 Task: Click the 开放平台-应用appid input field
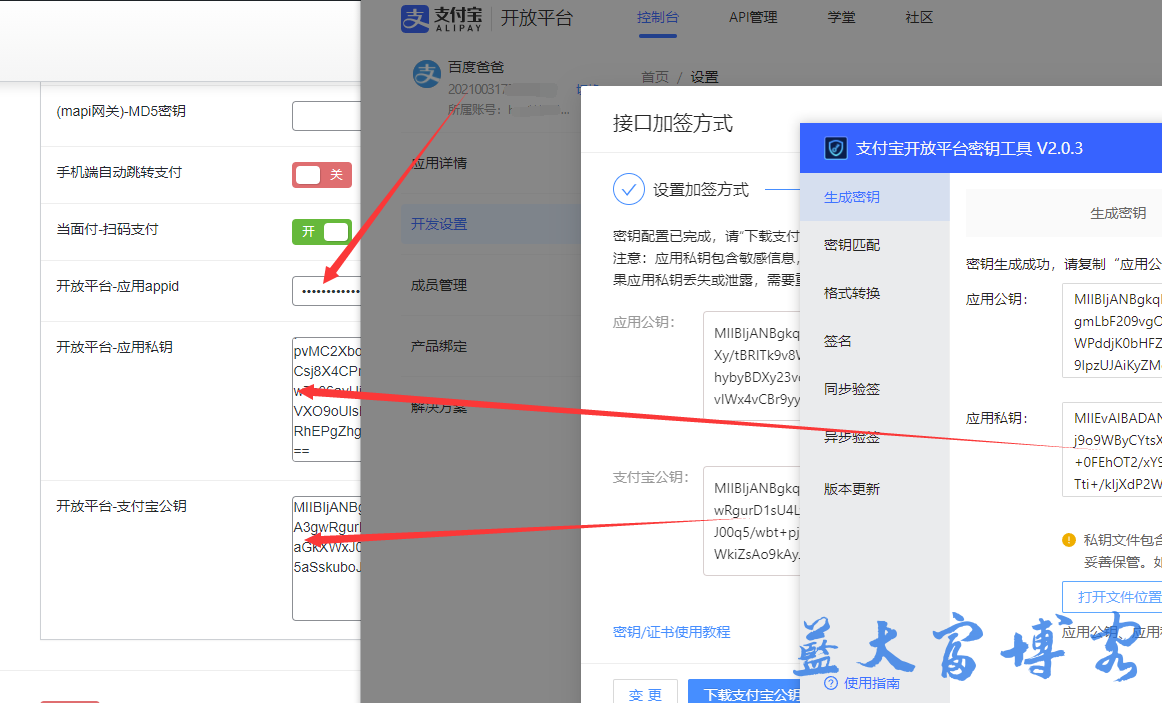326,291
